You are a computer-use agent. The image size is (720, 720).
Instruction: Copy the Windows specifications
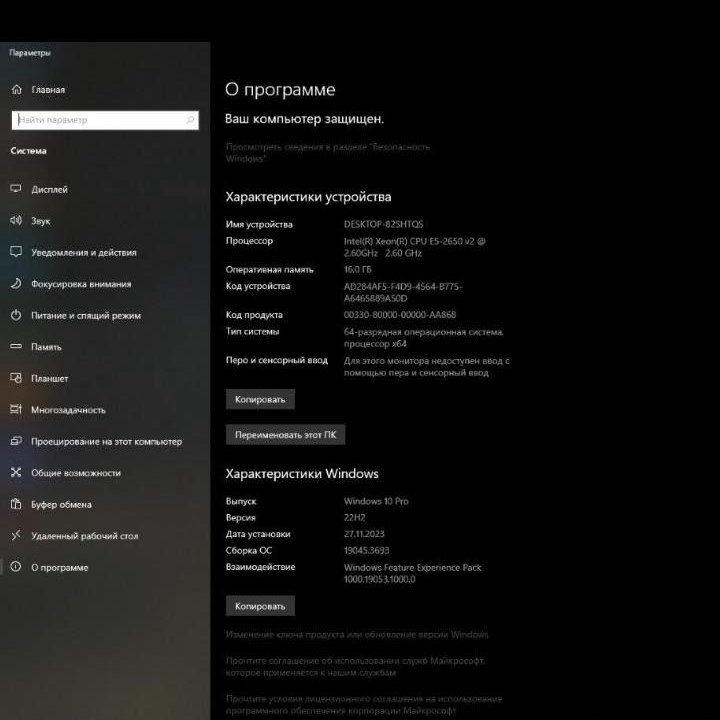260,606
